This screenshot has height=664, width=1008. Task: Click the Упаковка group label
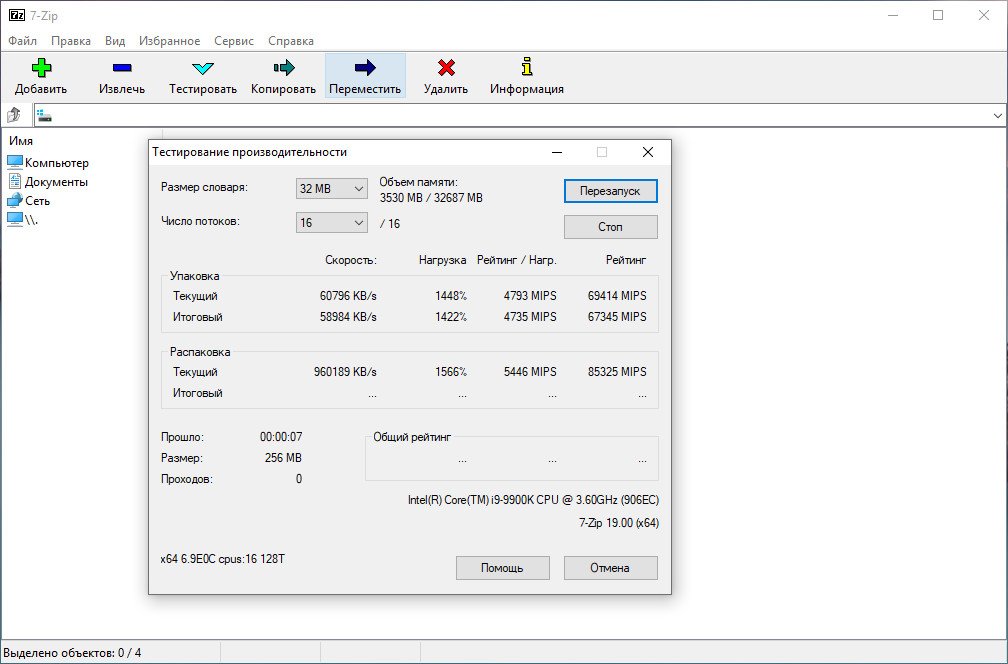[194, 276]
